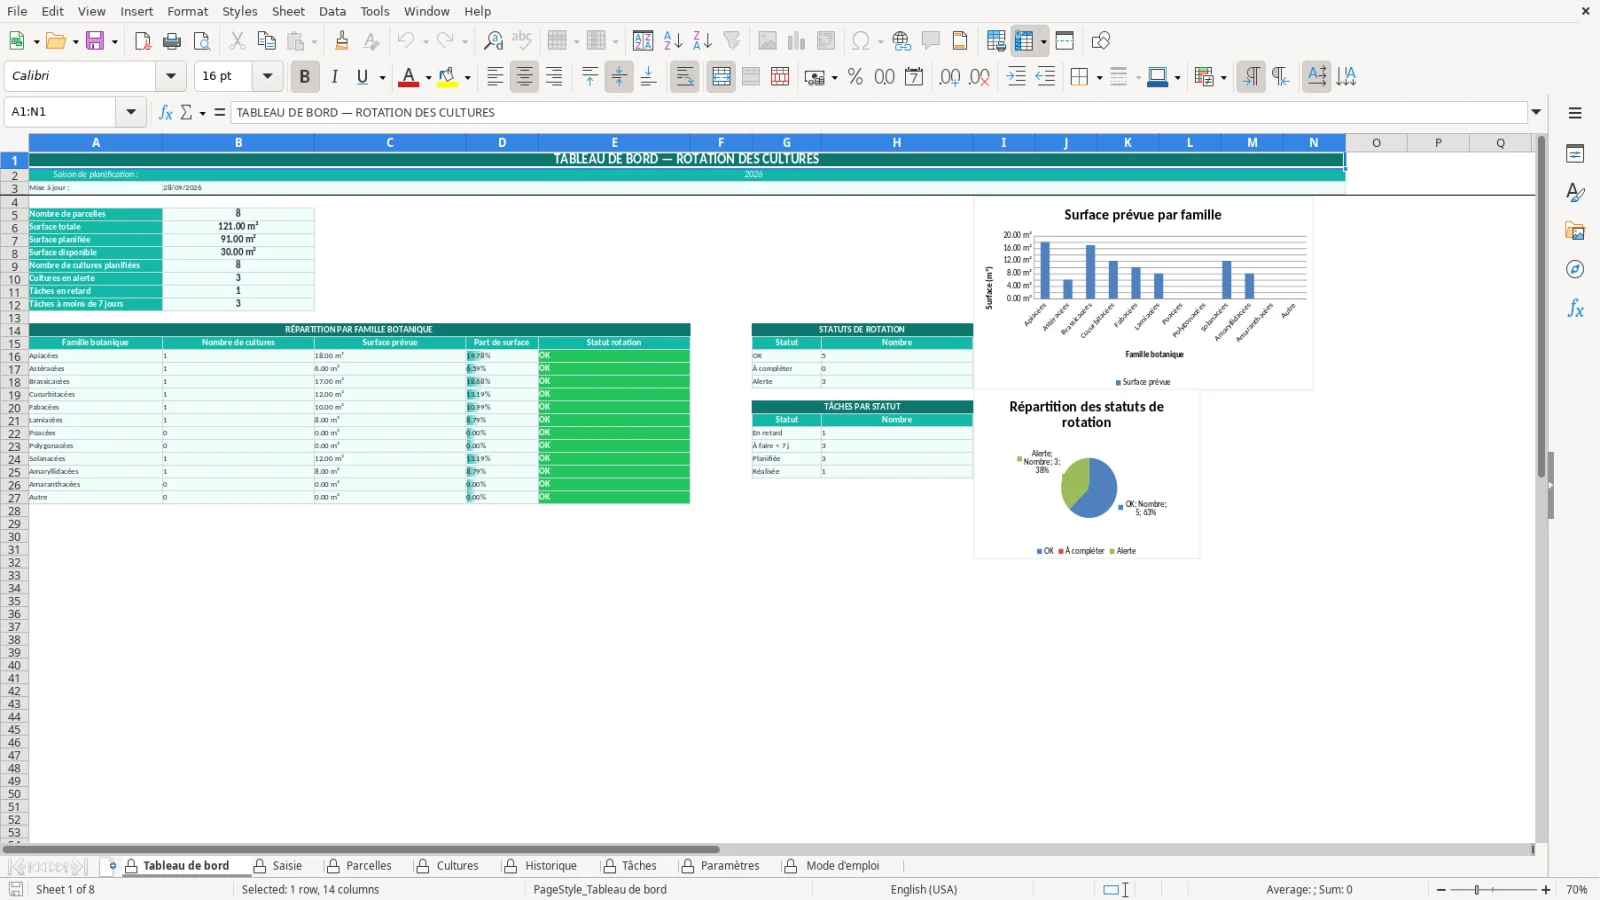
Task: Click the Insert Chart icon
Action: (x=797, y=41)
